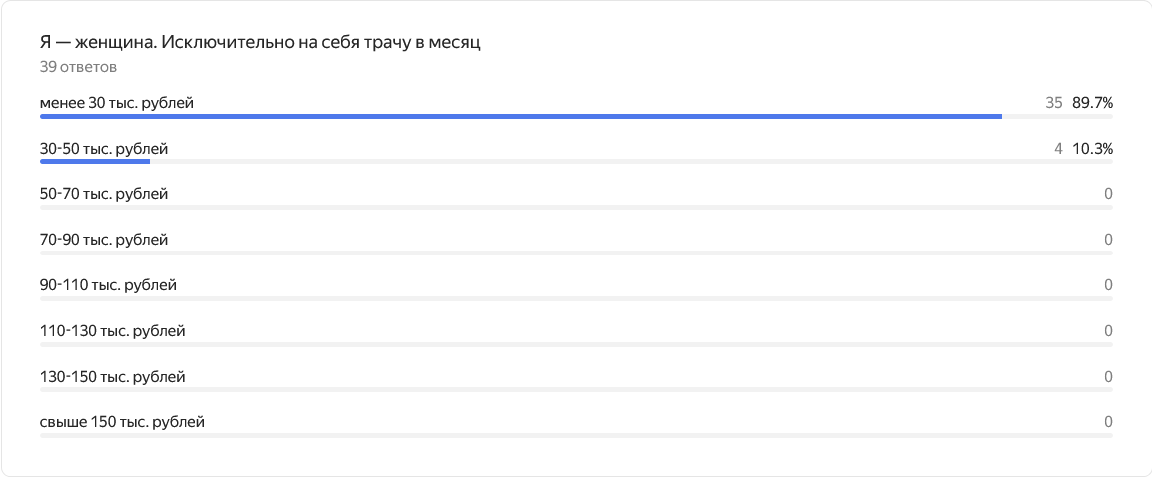The width and height of the screenshot is (1152, 477).
Task: Click the count 35 next to 89.7%
Action: [1054, 104]
